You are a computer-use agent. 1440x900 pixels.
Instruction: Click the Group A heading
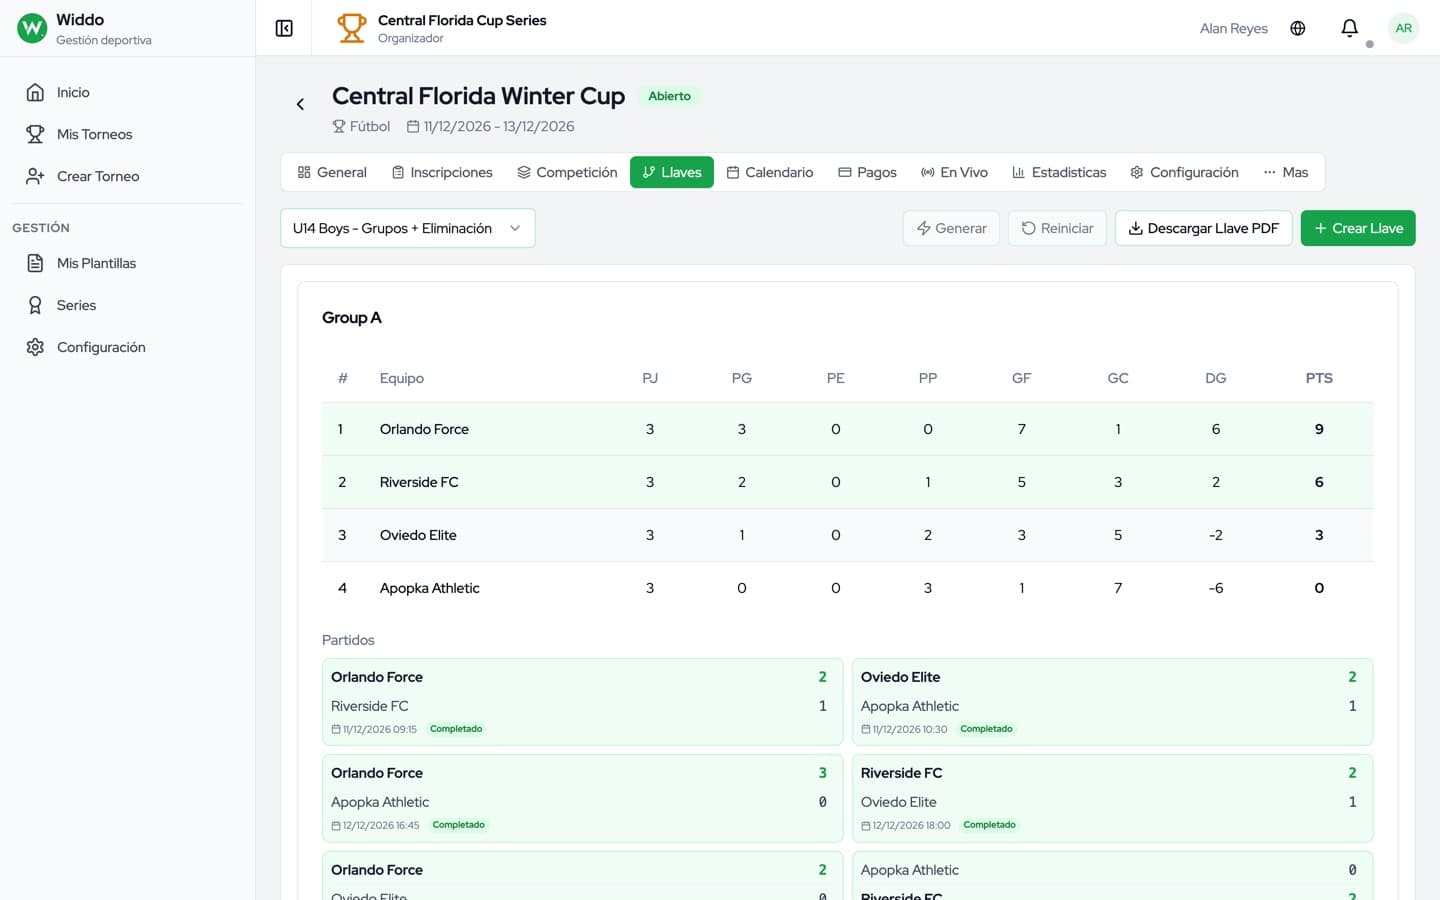coord(352,318)
